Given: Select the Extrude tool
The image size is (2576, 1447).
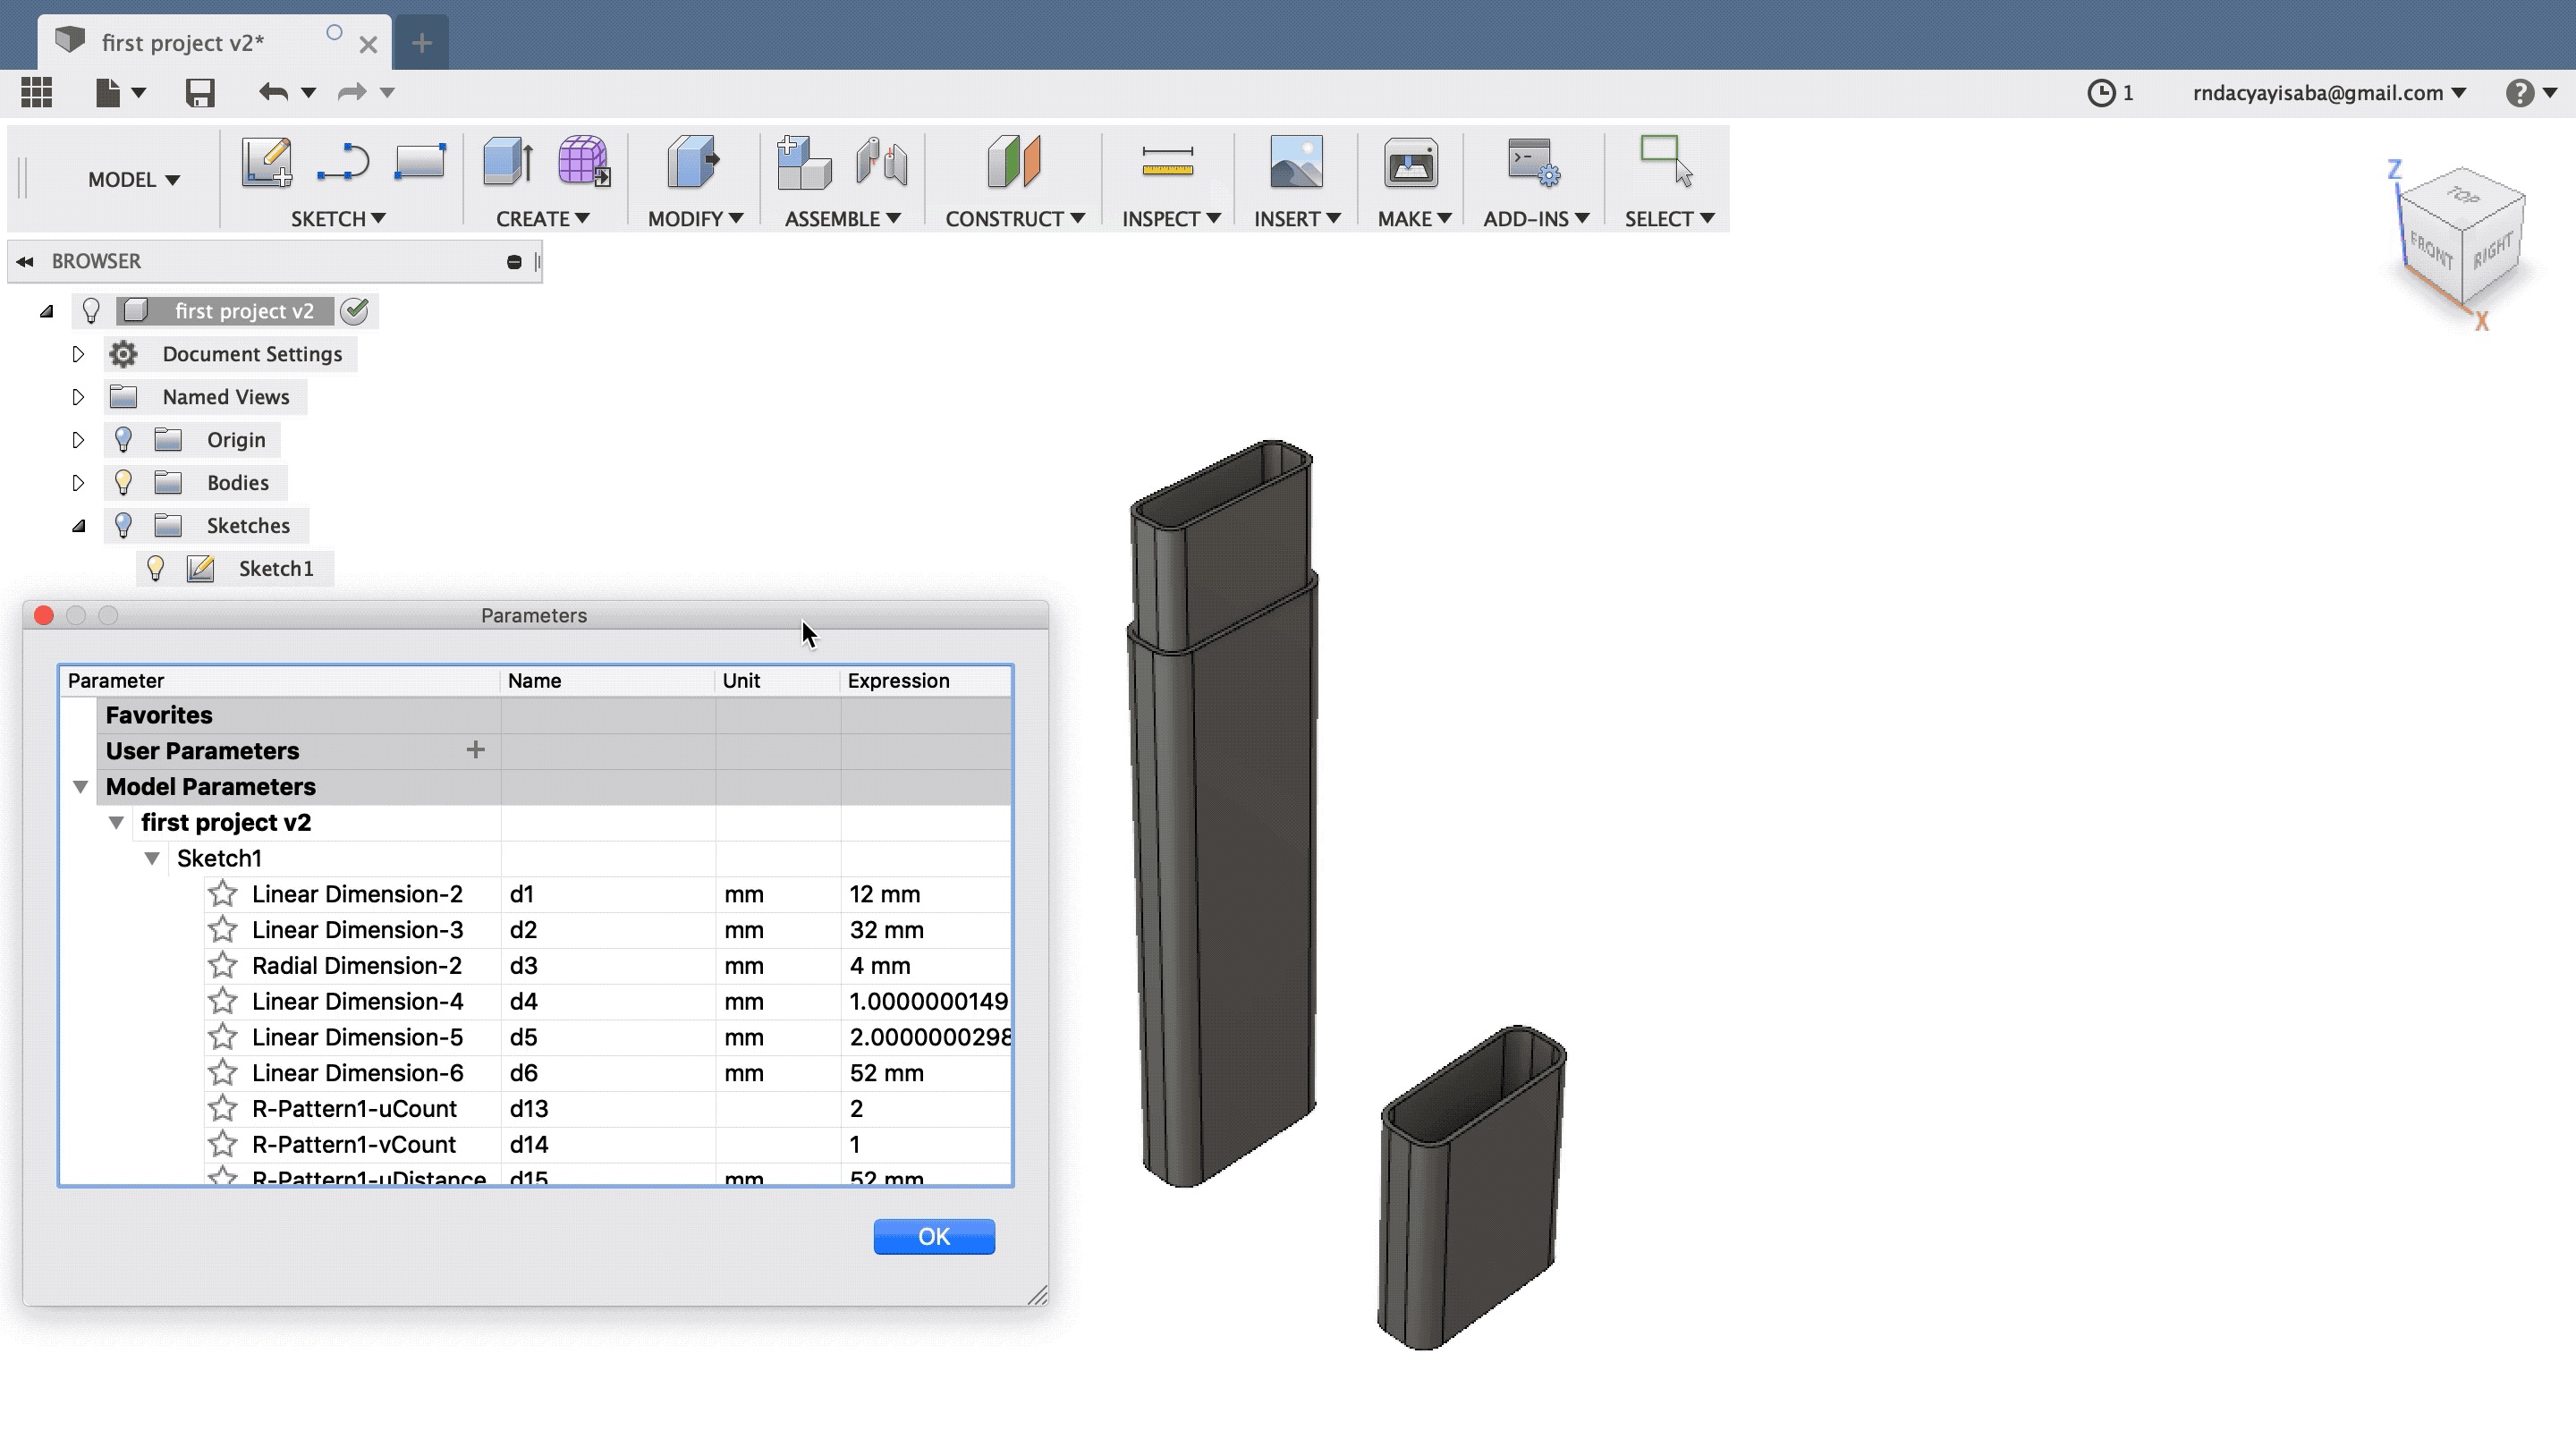Looking at the screenshot, I should [x=508, y=162].
